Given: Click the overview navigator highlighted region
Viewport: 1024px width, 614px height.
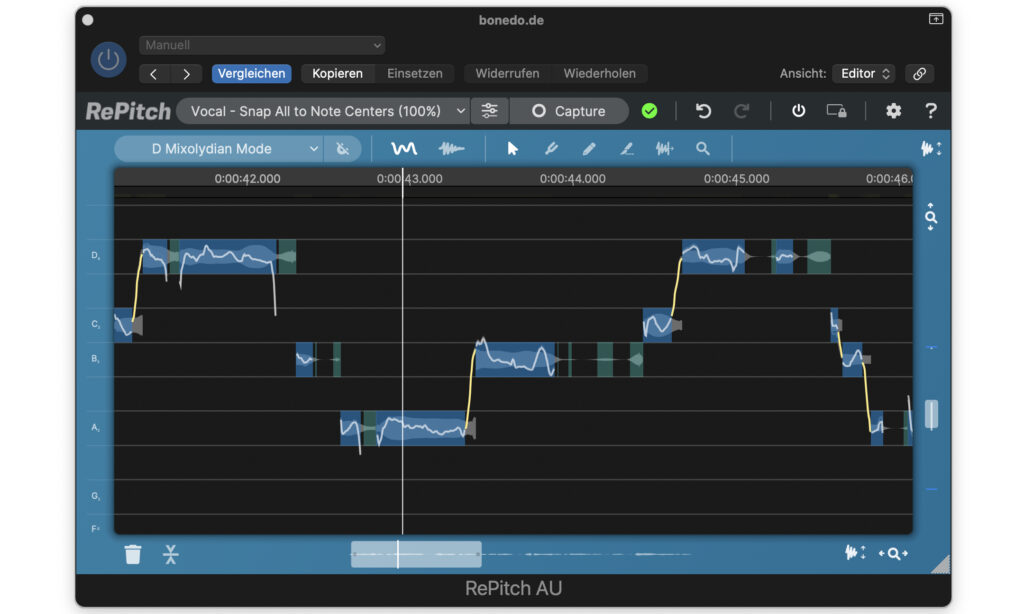Looking at the screenshot, I should coord(416,554).
